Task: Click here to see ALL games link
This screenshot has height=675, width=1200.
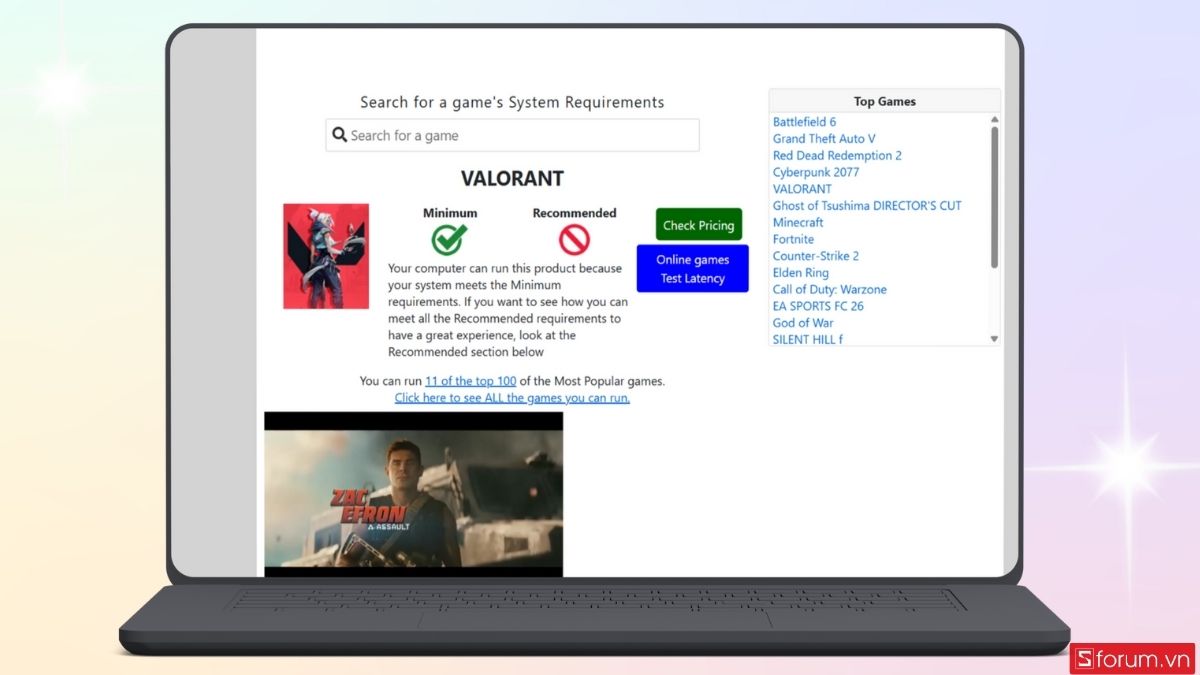Action: 512,398
